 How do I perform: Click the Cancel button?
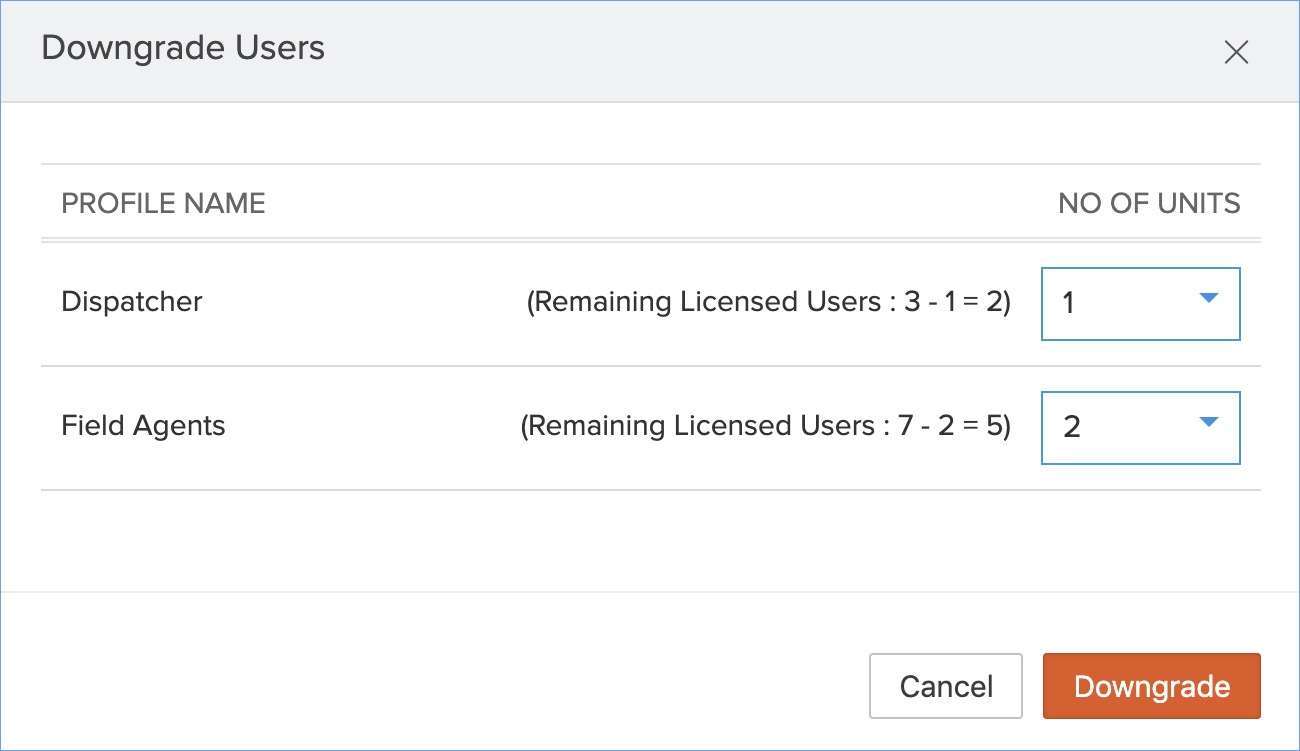[945, 686]
